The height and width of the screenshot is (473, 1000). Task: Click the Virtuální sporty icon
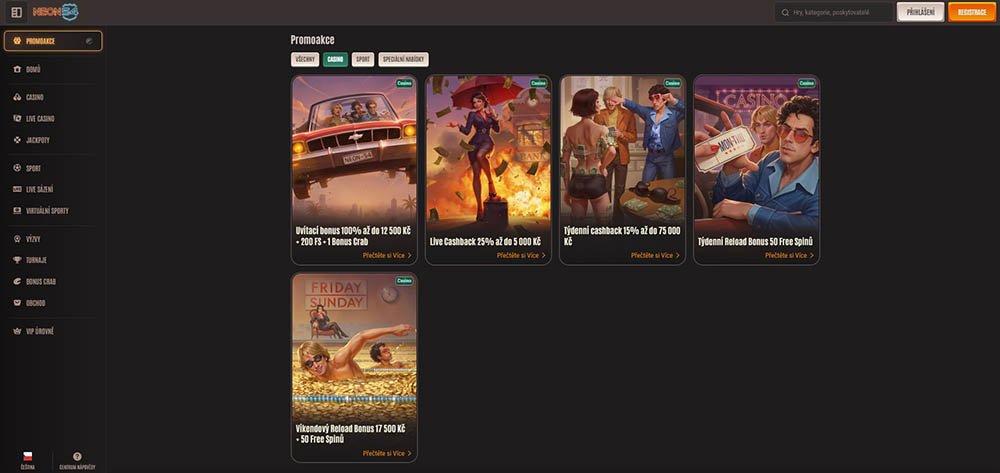click(x=17, y=210)
